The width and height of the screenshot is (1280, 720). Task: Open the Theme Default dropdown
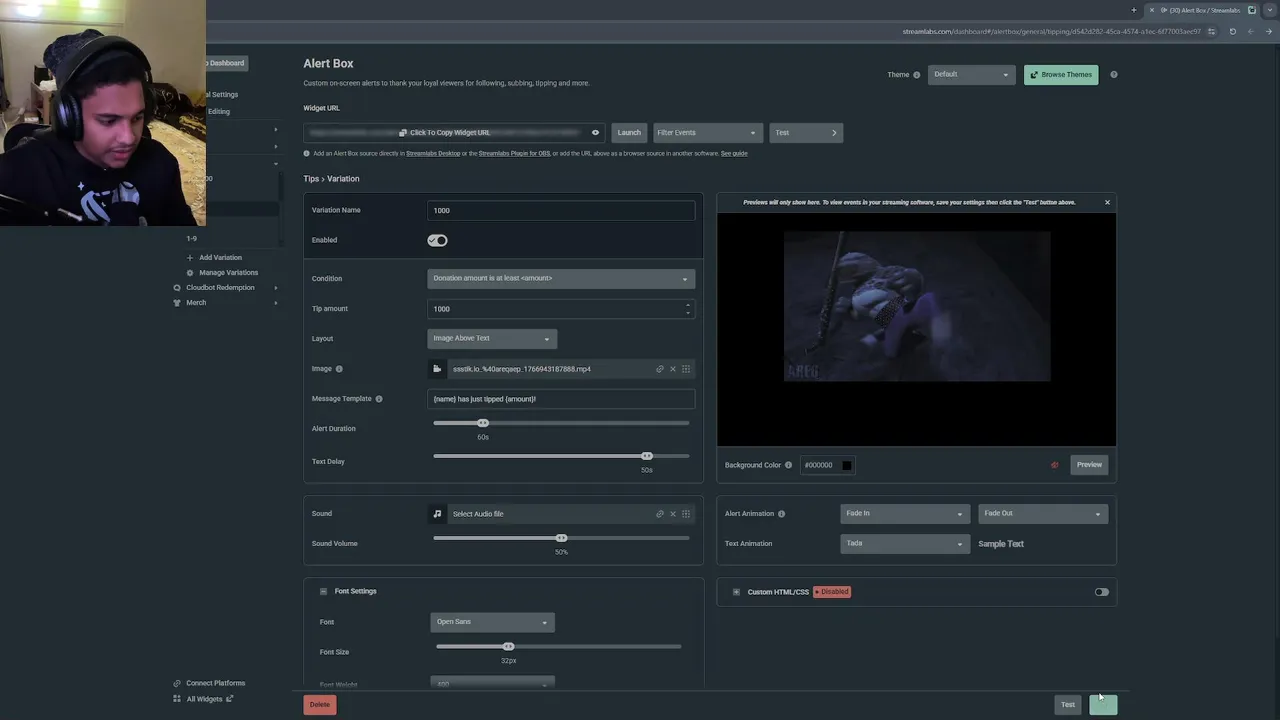(x=971, y=74)
